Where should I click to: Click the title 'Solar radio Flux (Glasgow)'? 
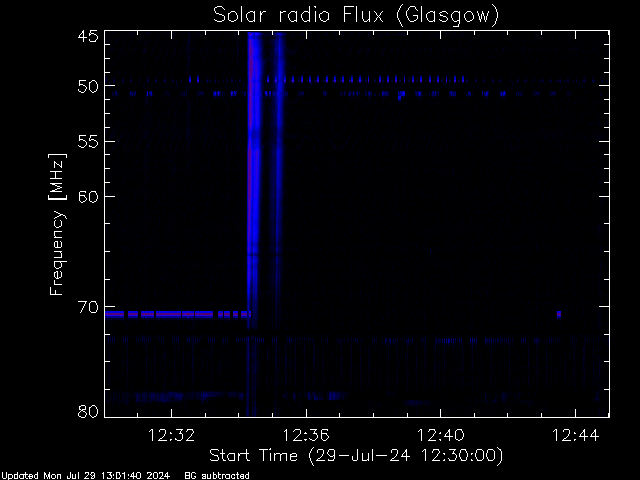pos(356,16)
